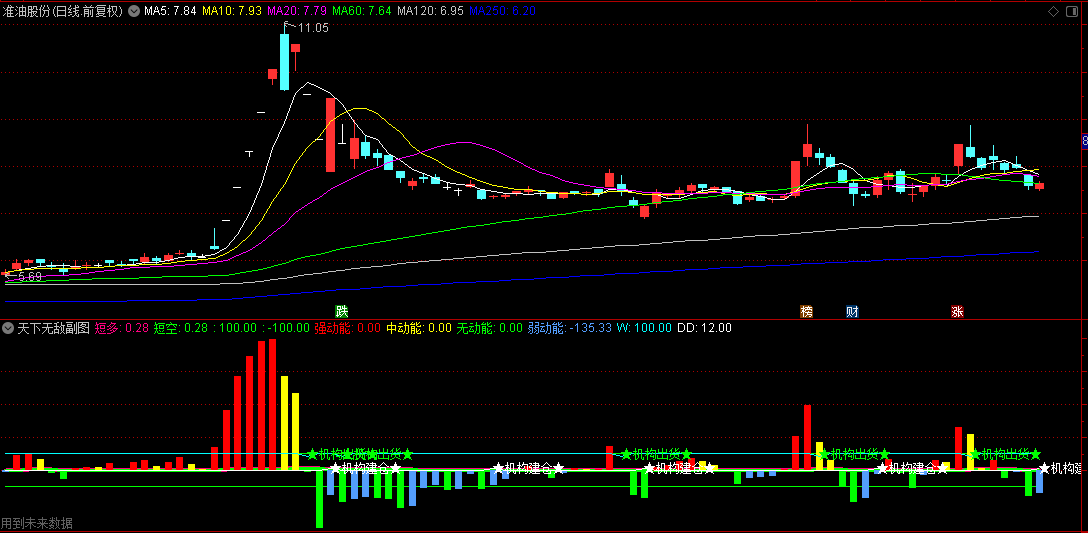The width and height of the screenshot is (1088, 533).
Task: Click the diamond marker icon at top right
Action: (x=1053, y=11)
